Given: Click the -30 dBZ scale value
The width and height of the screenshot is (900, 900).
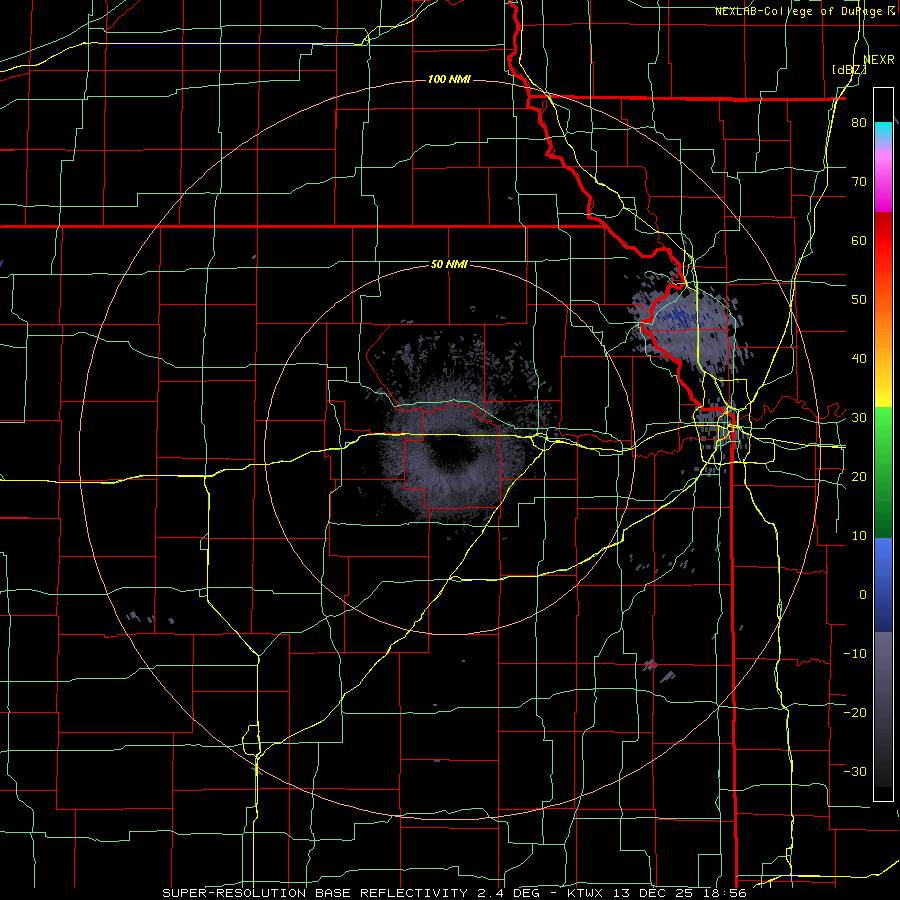Looking at the screenshot, I should pyautogui.click(x=855, y=771).
